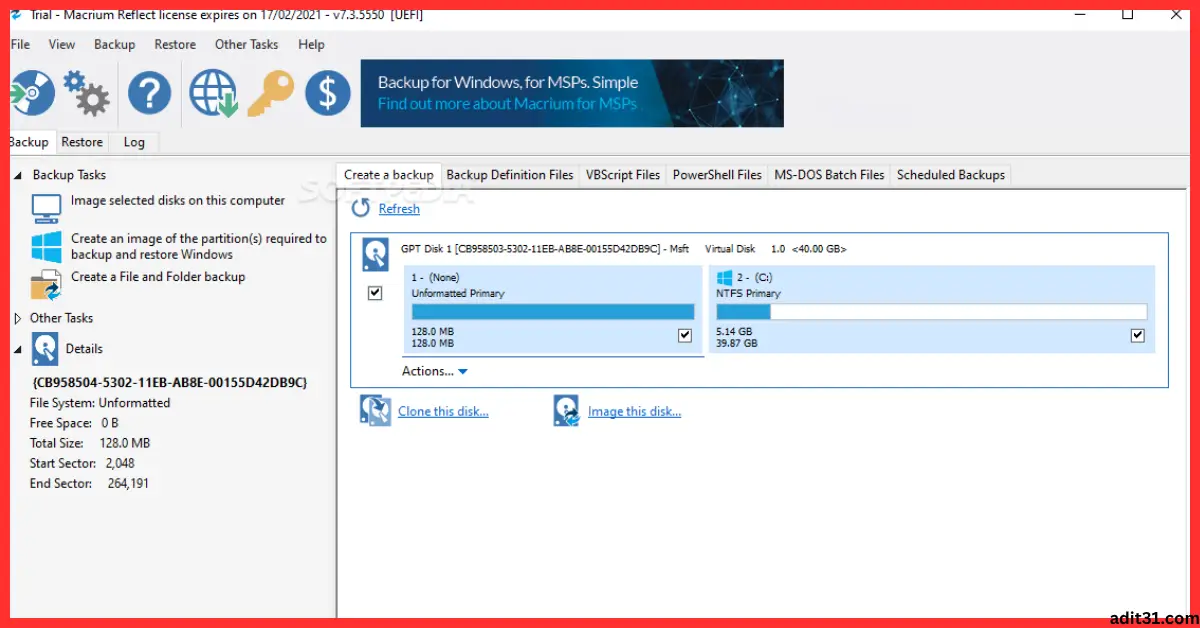Image resolution: width=1200 pixels, height=628 pixels.
Task: Click the Free Space 0 B detail
Action: [x=74, y=423]
